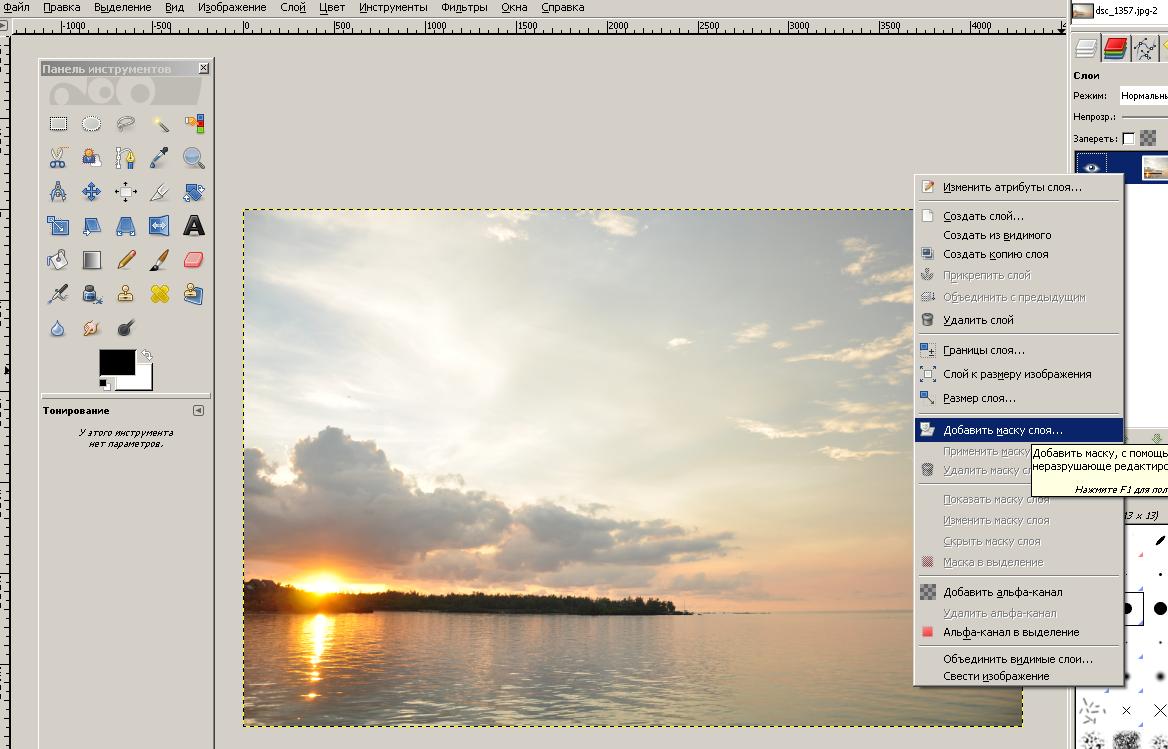Click the layer thumbnail in Layers panel
Screen dimensions: 1168x749
click(x=1154, y=167)
